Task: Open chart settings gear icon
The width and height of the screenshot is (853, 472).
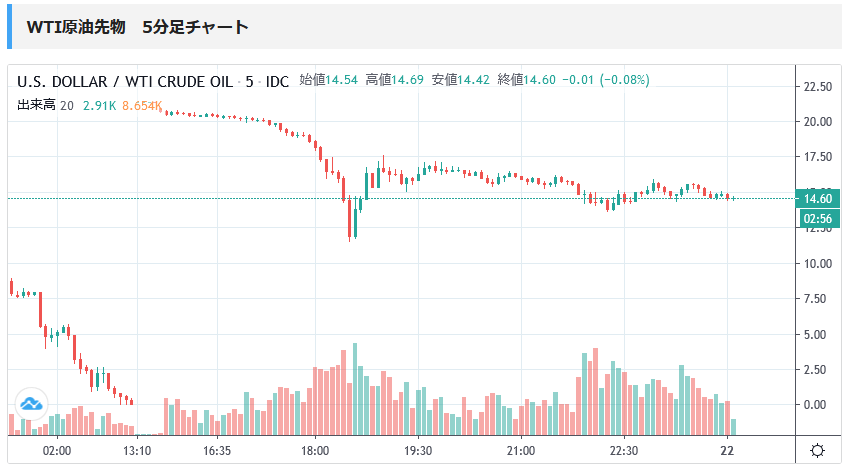Action: 817,451
